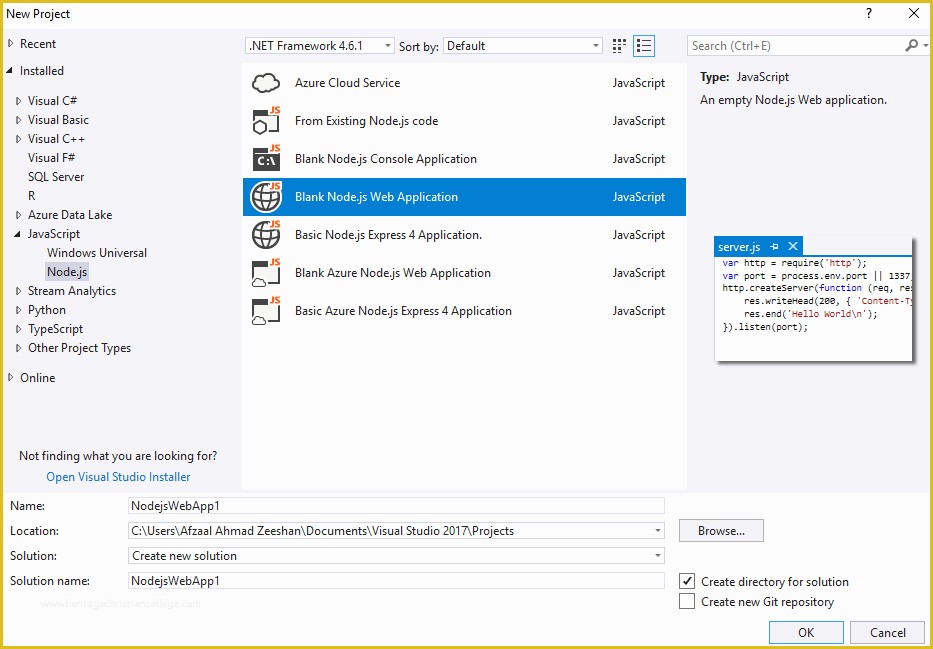Image resolution: width=933 pixels, height=649 pixels.
Task: Confirm with the OK button
Action: click(x=806, y=632)
